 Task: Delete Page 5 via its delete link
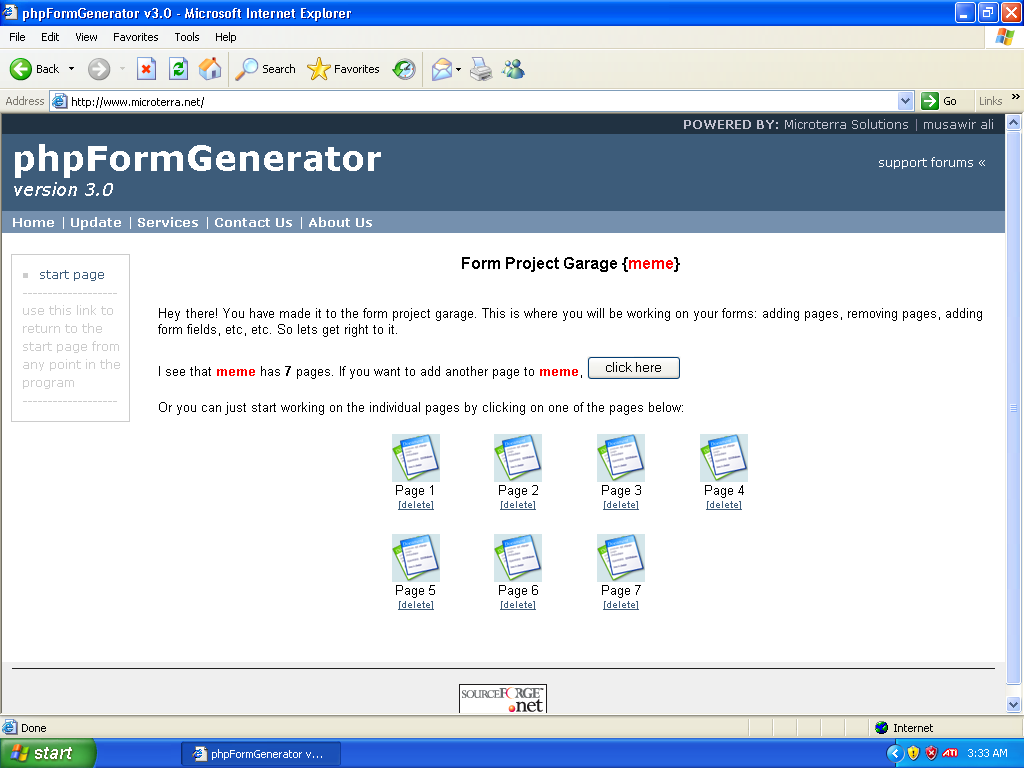[x=415, y=605]
